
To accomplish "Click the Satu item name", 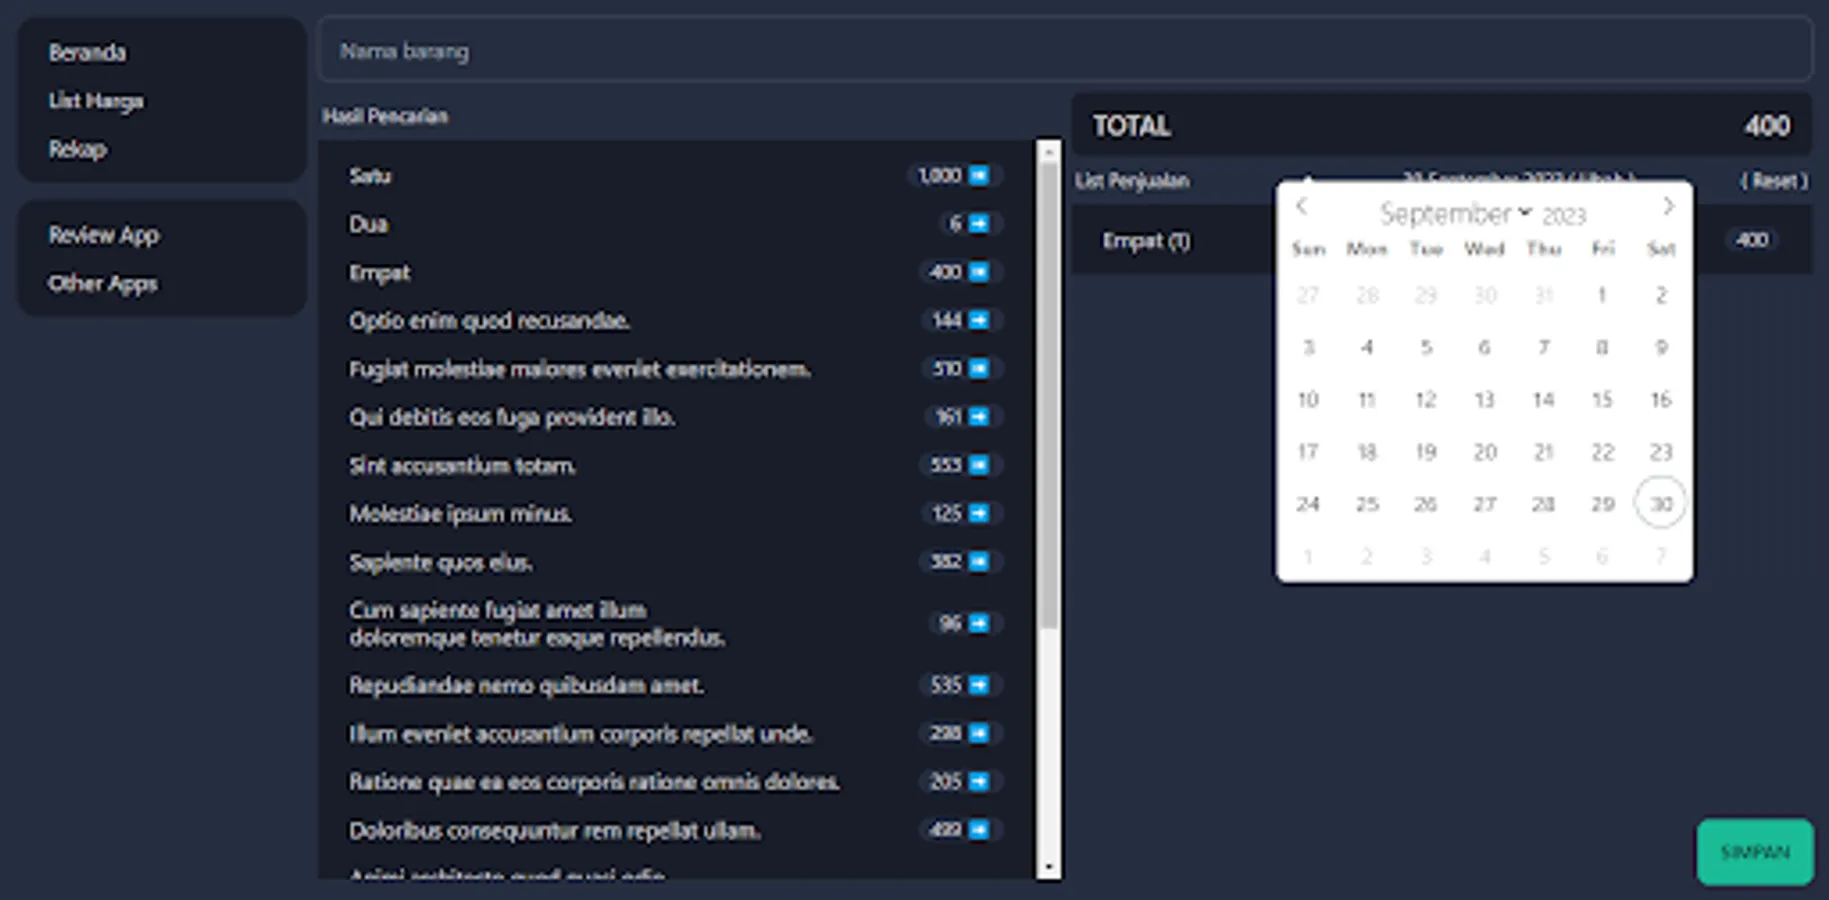I will [370, 176].
